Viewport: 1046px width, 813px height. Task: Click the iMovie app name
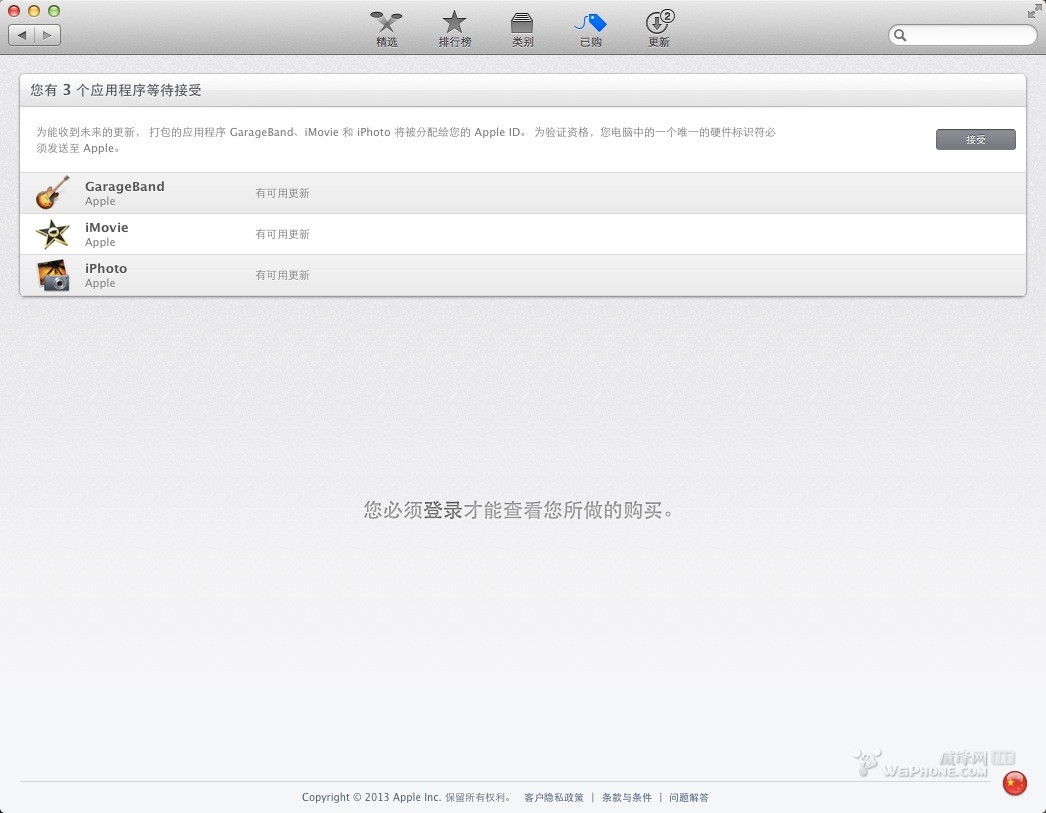pos(107,227)
